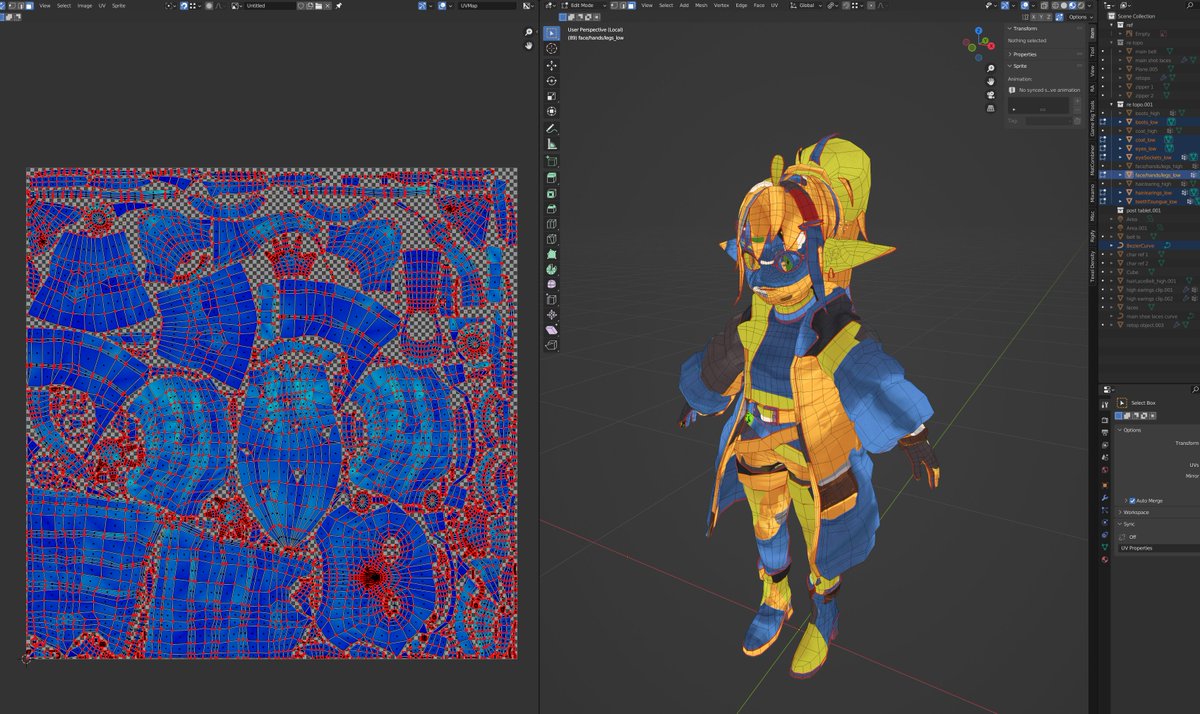Select the Smooth vertices tool
Viewport: 1200px width, 714px height.
point(551,285)
